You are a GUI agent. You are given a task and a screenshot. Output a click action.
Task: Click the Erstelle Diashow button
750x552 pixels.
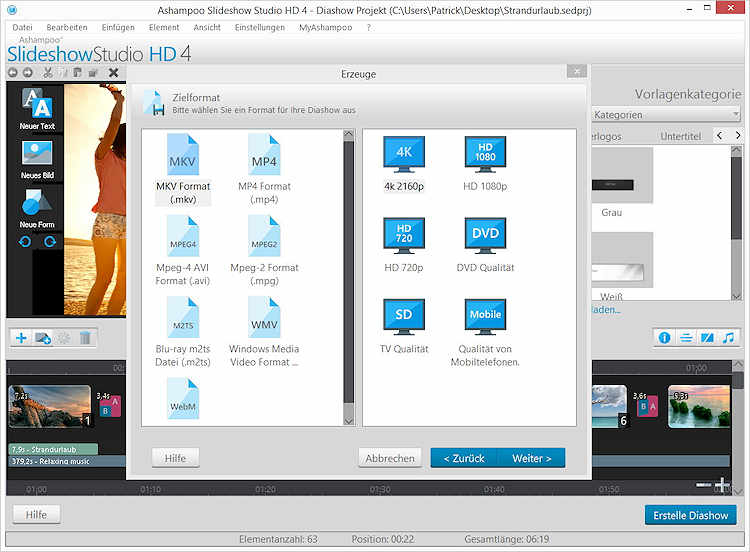coord(690,515)
